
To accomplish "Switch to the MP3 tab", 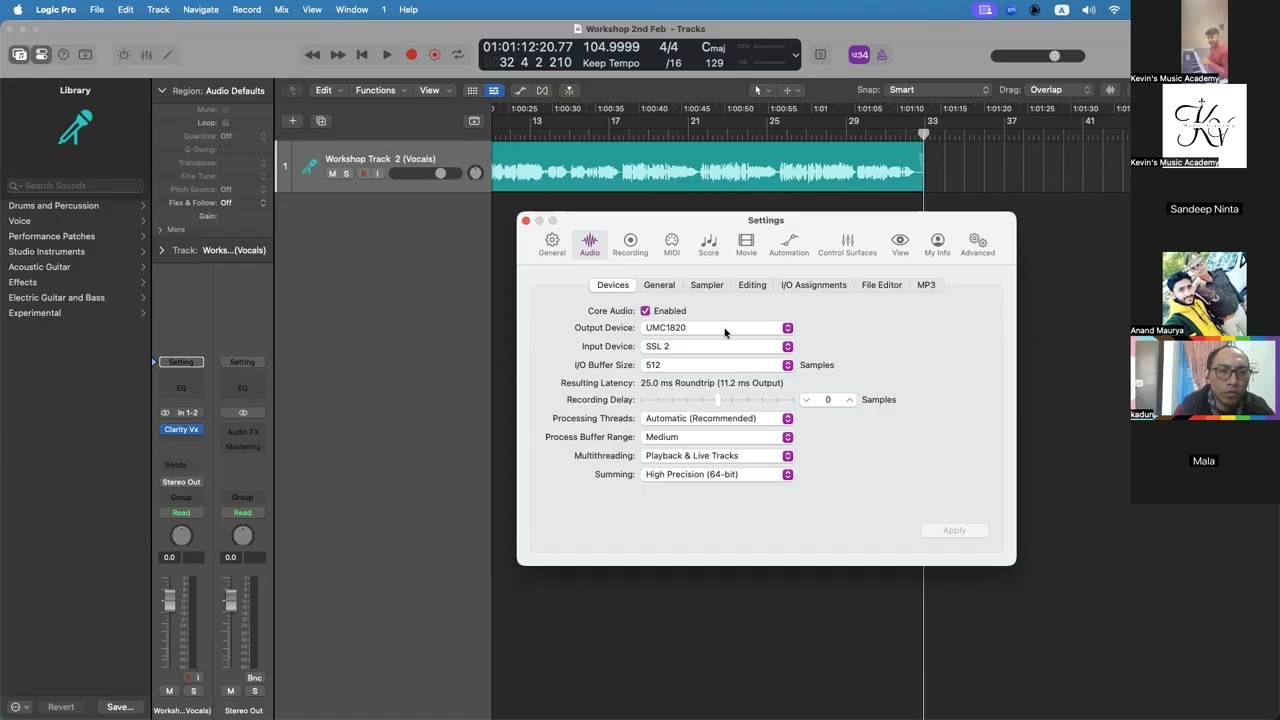I will pos(926,285).
